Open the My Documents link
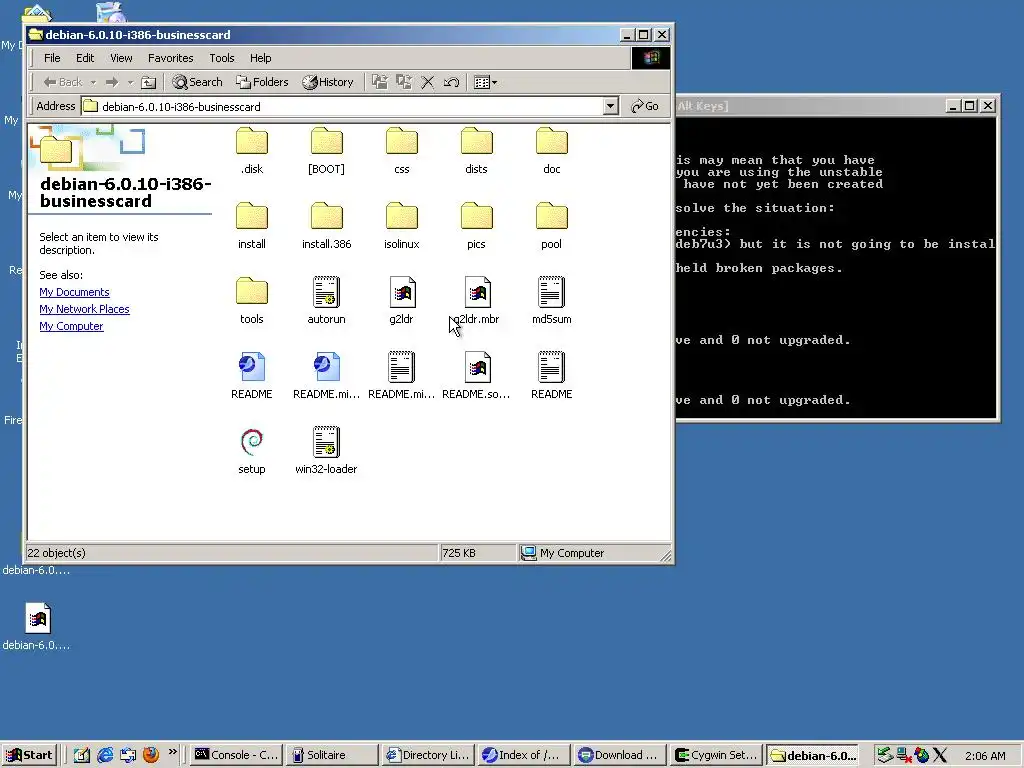Screen dimensions: 1024x768 point(74,292)
